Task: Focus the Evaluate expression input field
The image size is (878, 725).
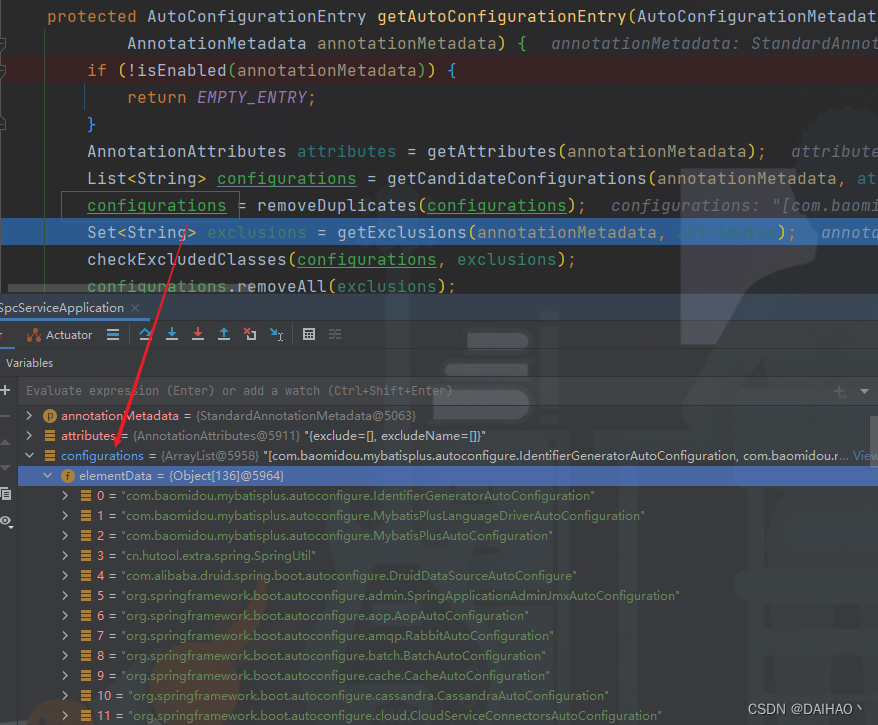Action: tap(426, 391)
